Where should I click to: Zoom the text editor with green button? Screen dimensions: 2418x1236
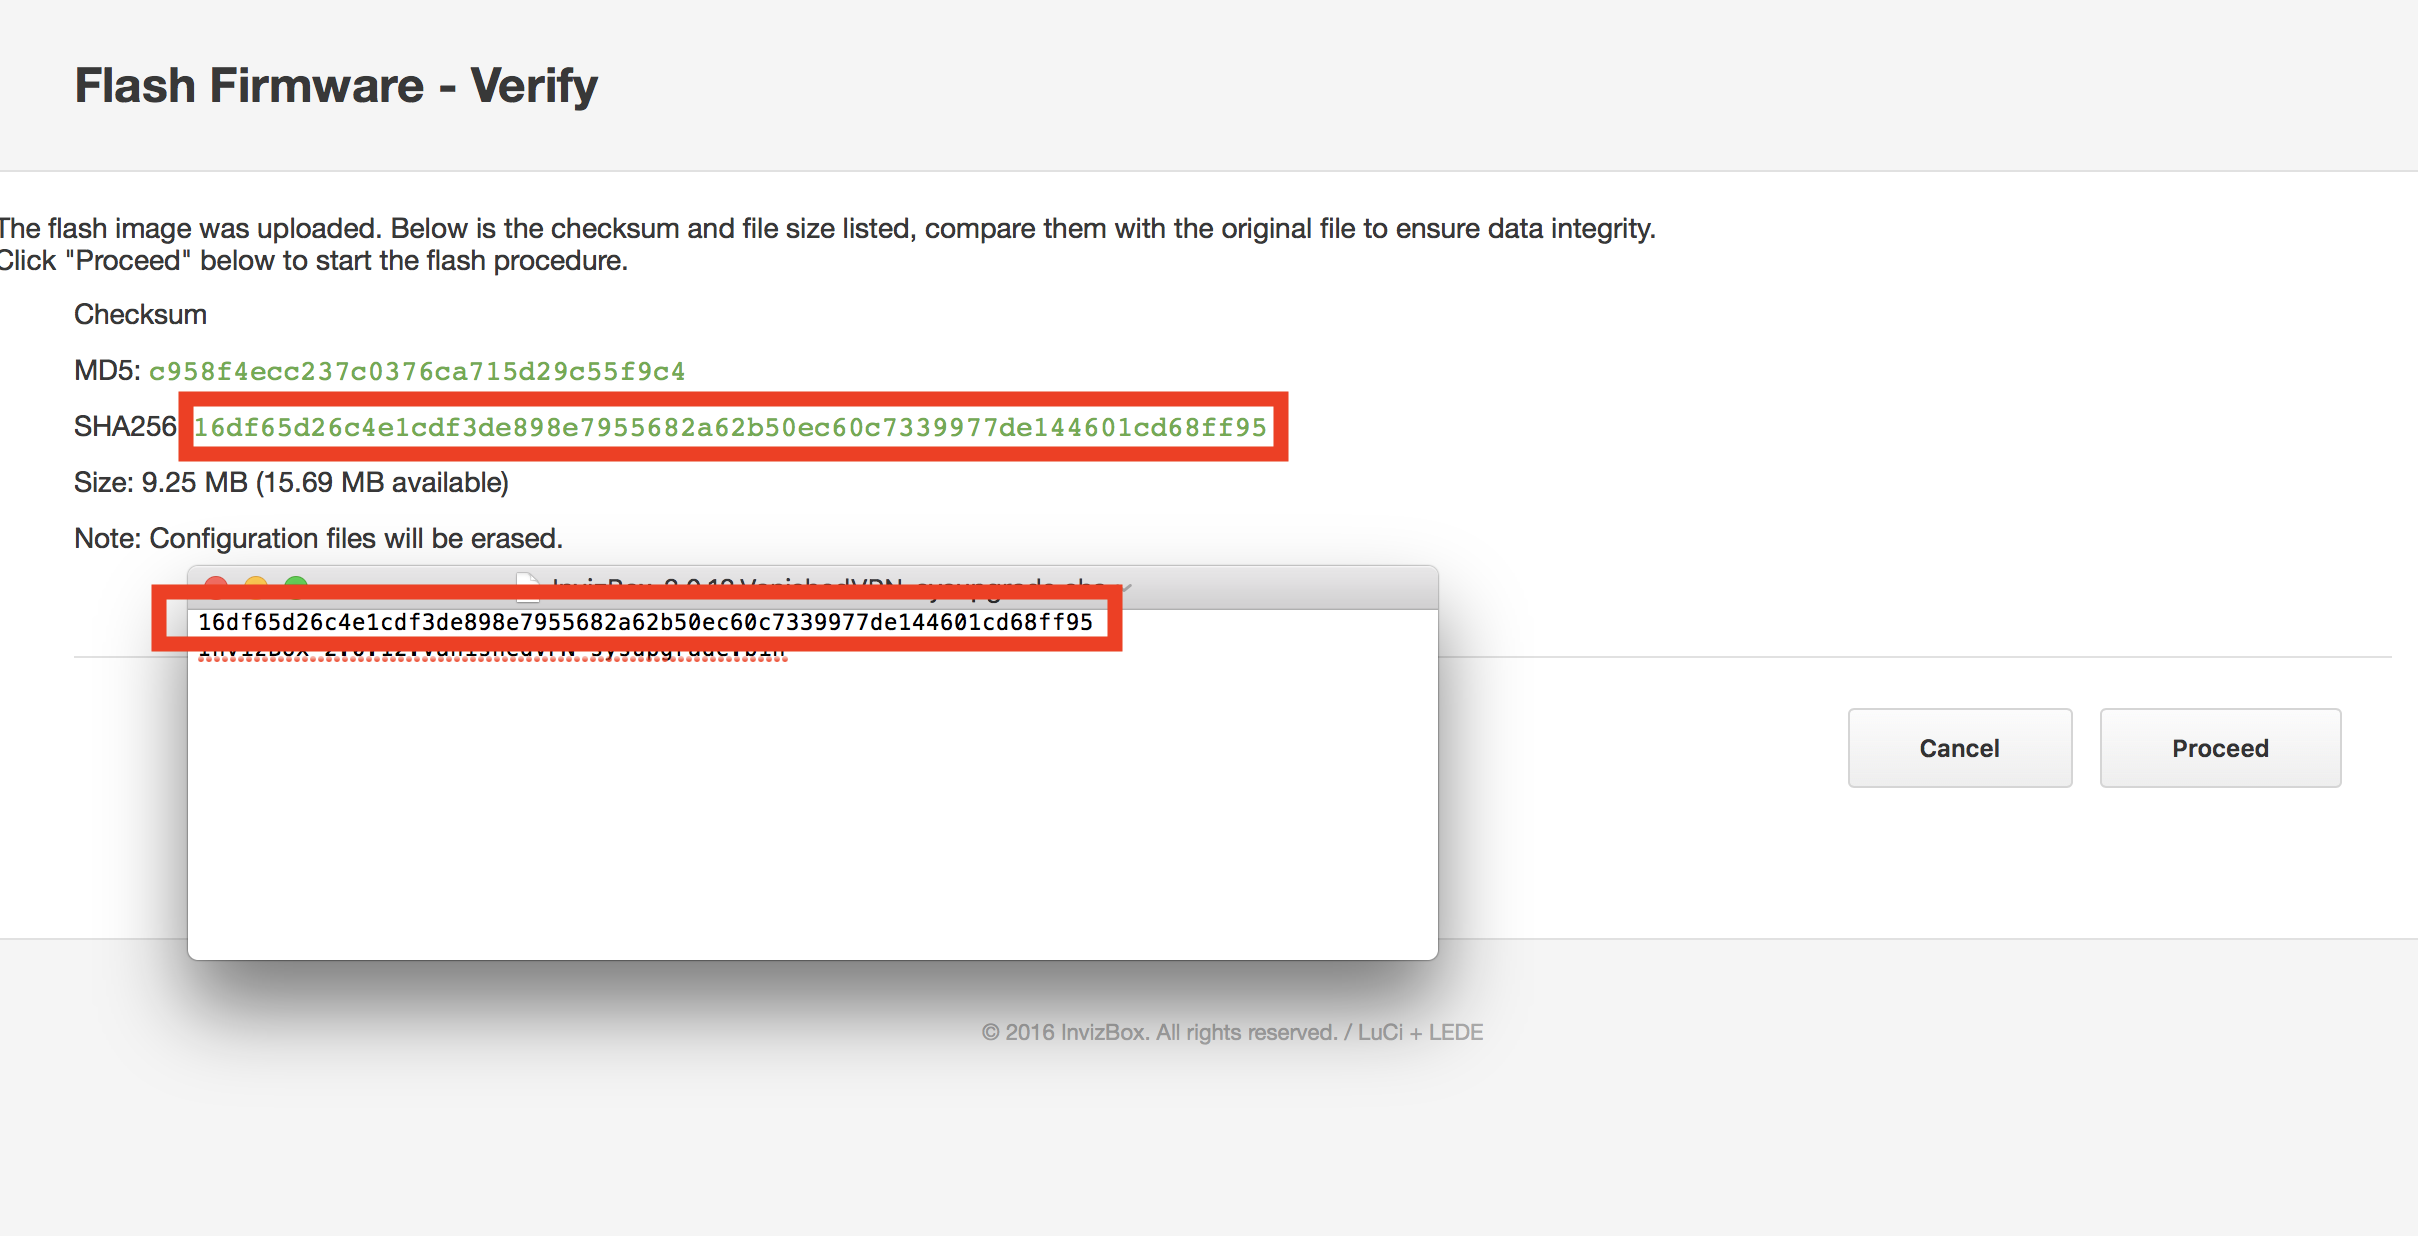296,582
